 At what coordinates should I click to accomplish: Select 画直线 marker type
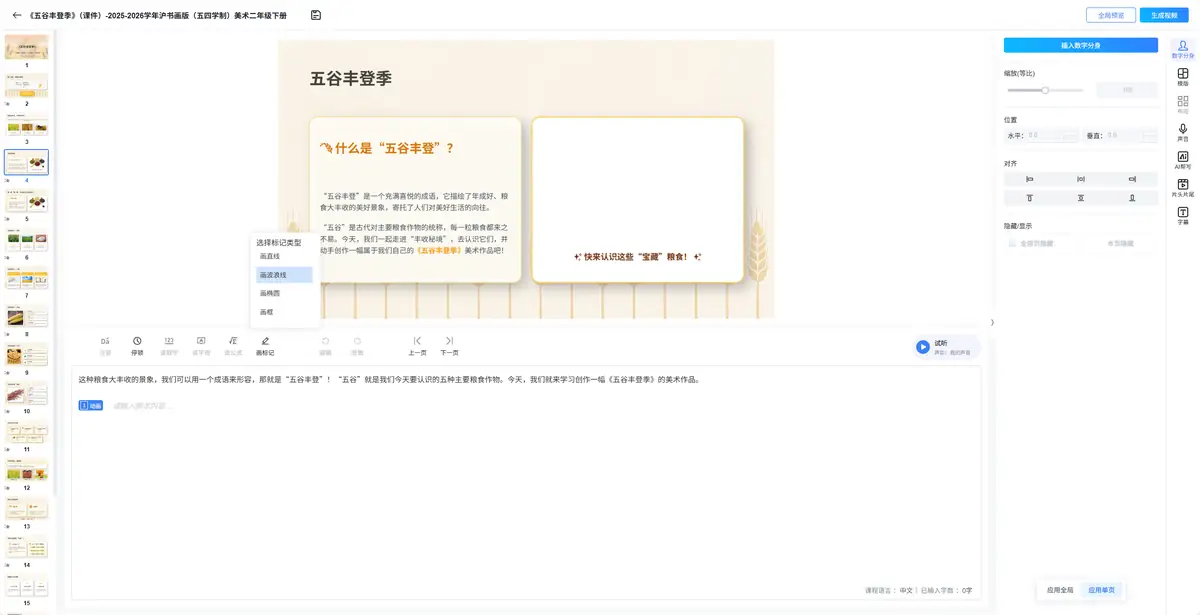click(x=284, y=256)
